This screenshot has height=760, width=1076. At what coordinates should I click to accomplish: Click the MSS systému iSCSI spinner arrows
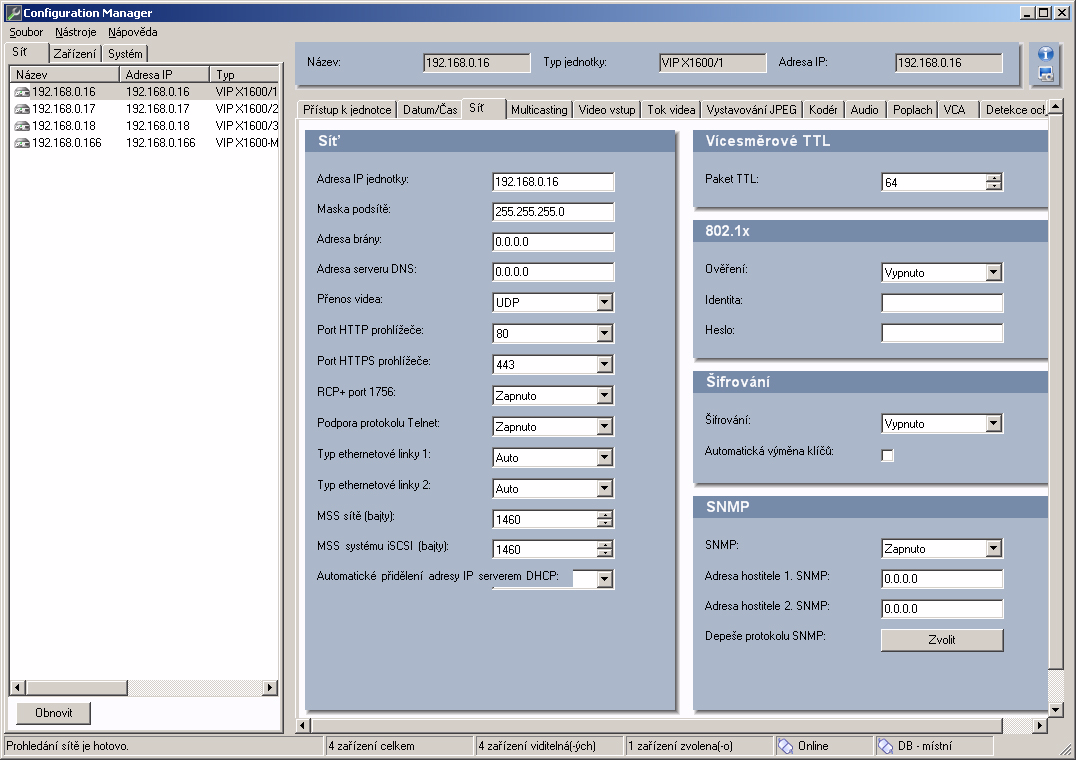pos(604,549)
